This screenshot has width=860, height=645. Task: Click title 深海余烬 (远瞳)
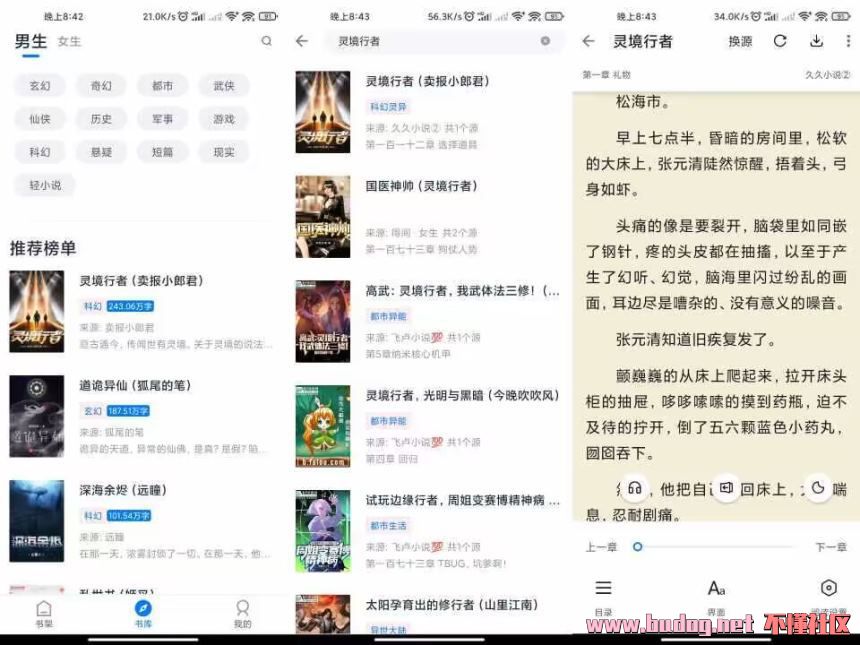(x=123, y=490)
